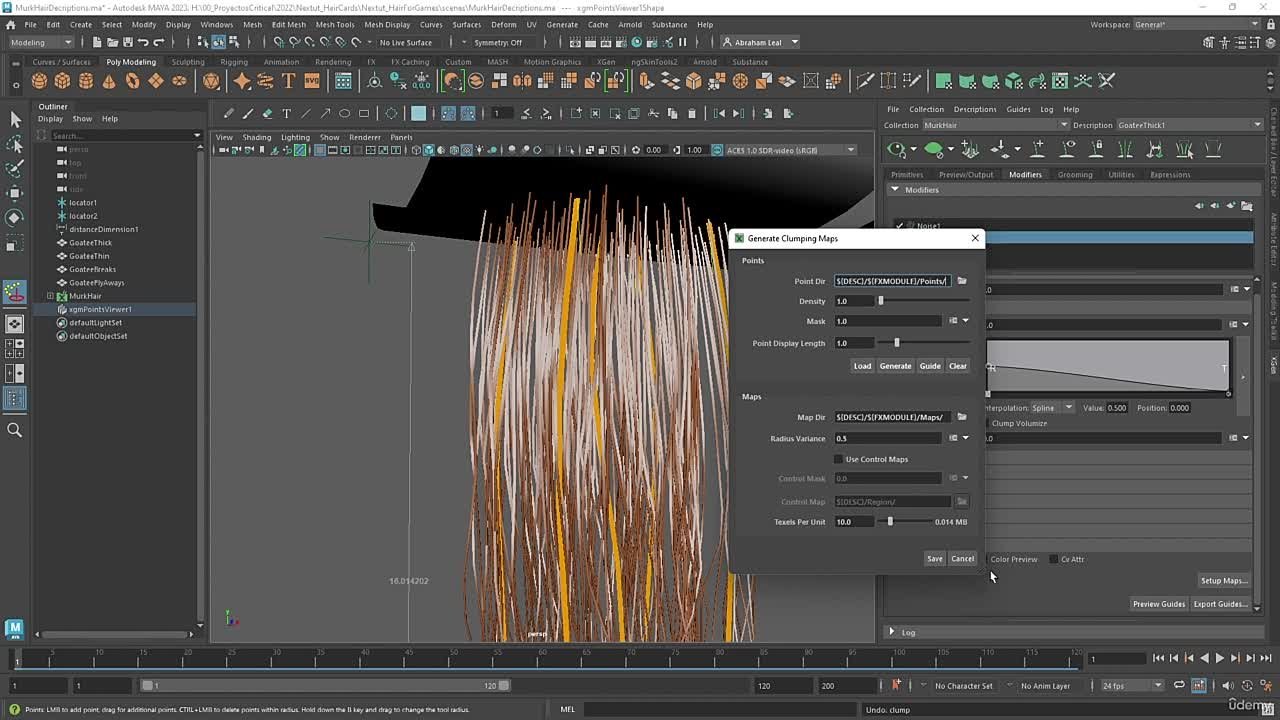
Task: Click the Undo arrow icon
Action: pos(143,42)
